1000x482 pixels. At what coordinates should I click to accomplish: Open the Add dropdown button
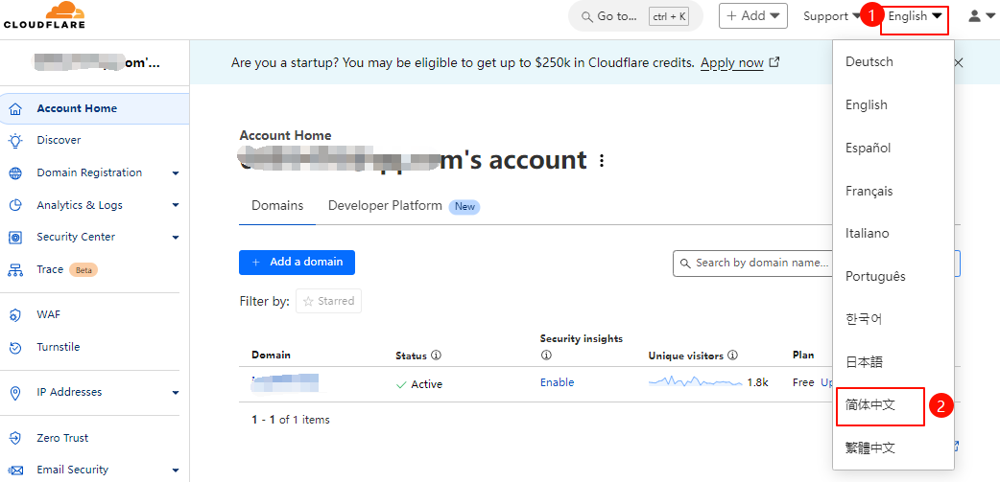[753, 16]
